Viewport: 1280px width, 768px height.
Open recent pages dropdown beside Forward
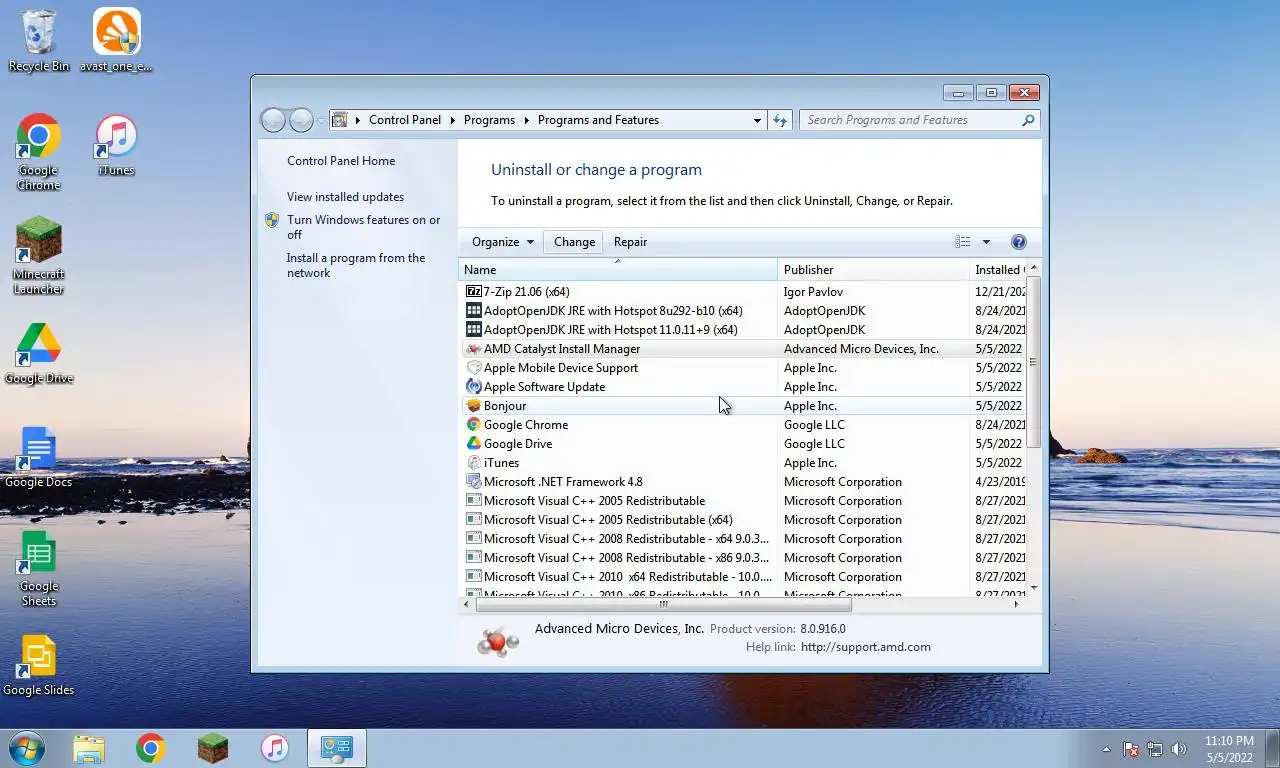coord(321,120)
